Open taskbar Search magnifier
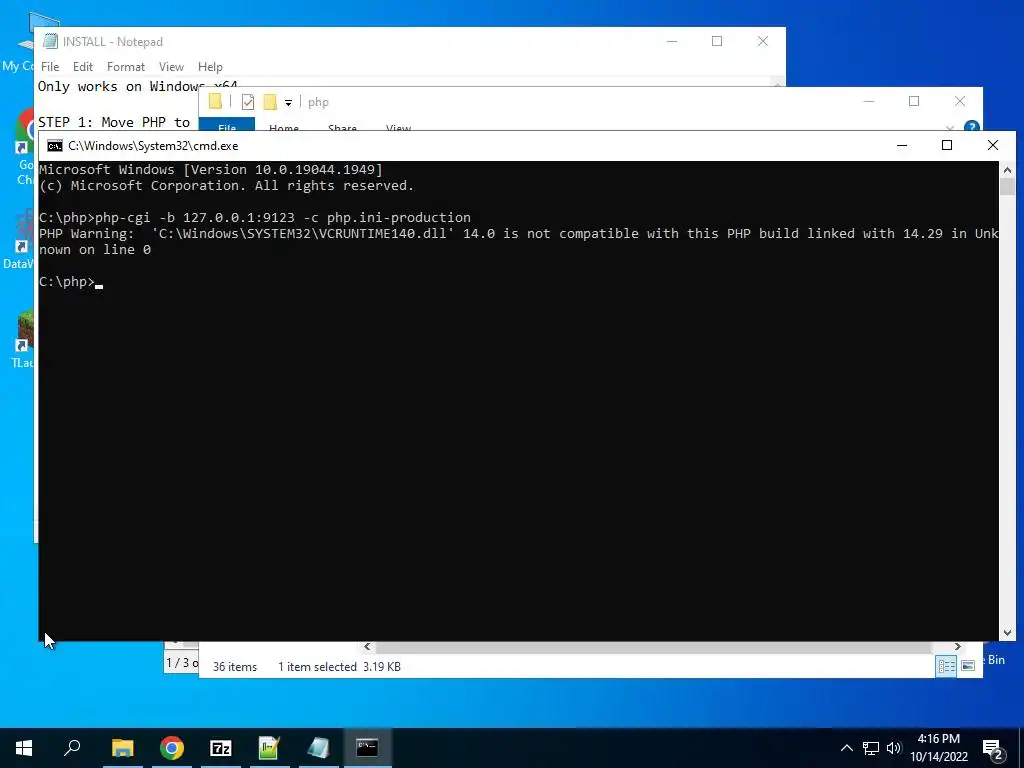Viewport: 1024px width, 768px height. click(x=72, y=748)
